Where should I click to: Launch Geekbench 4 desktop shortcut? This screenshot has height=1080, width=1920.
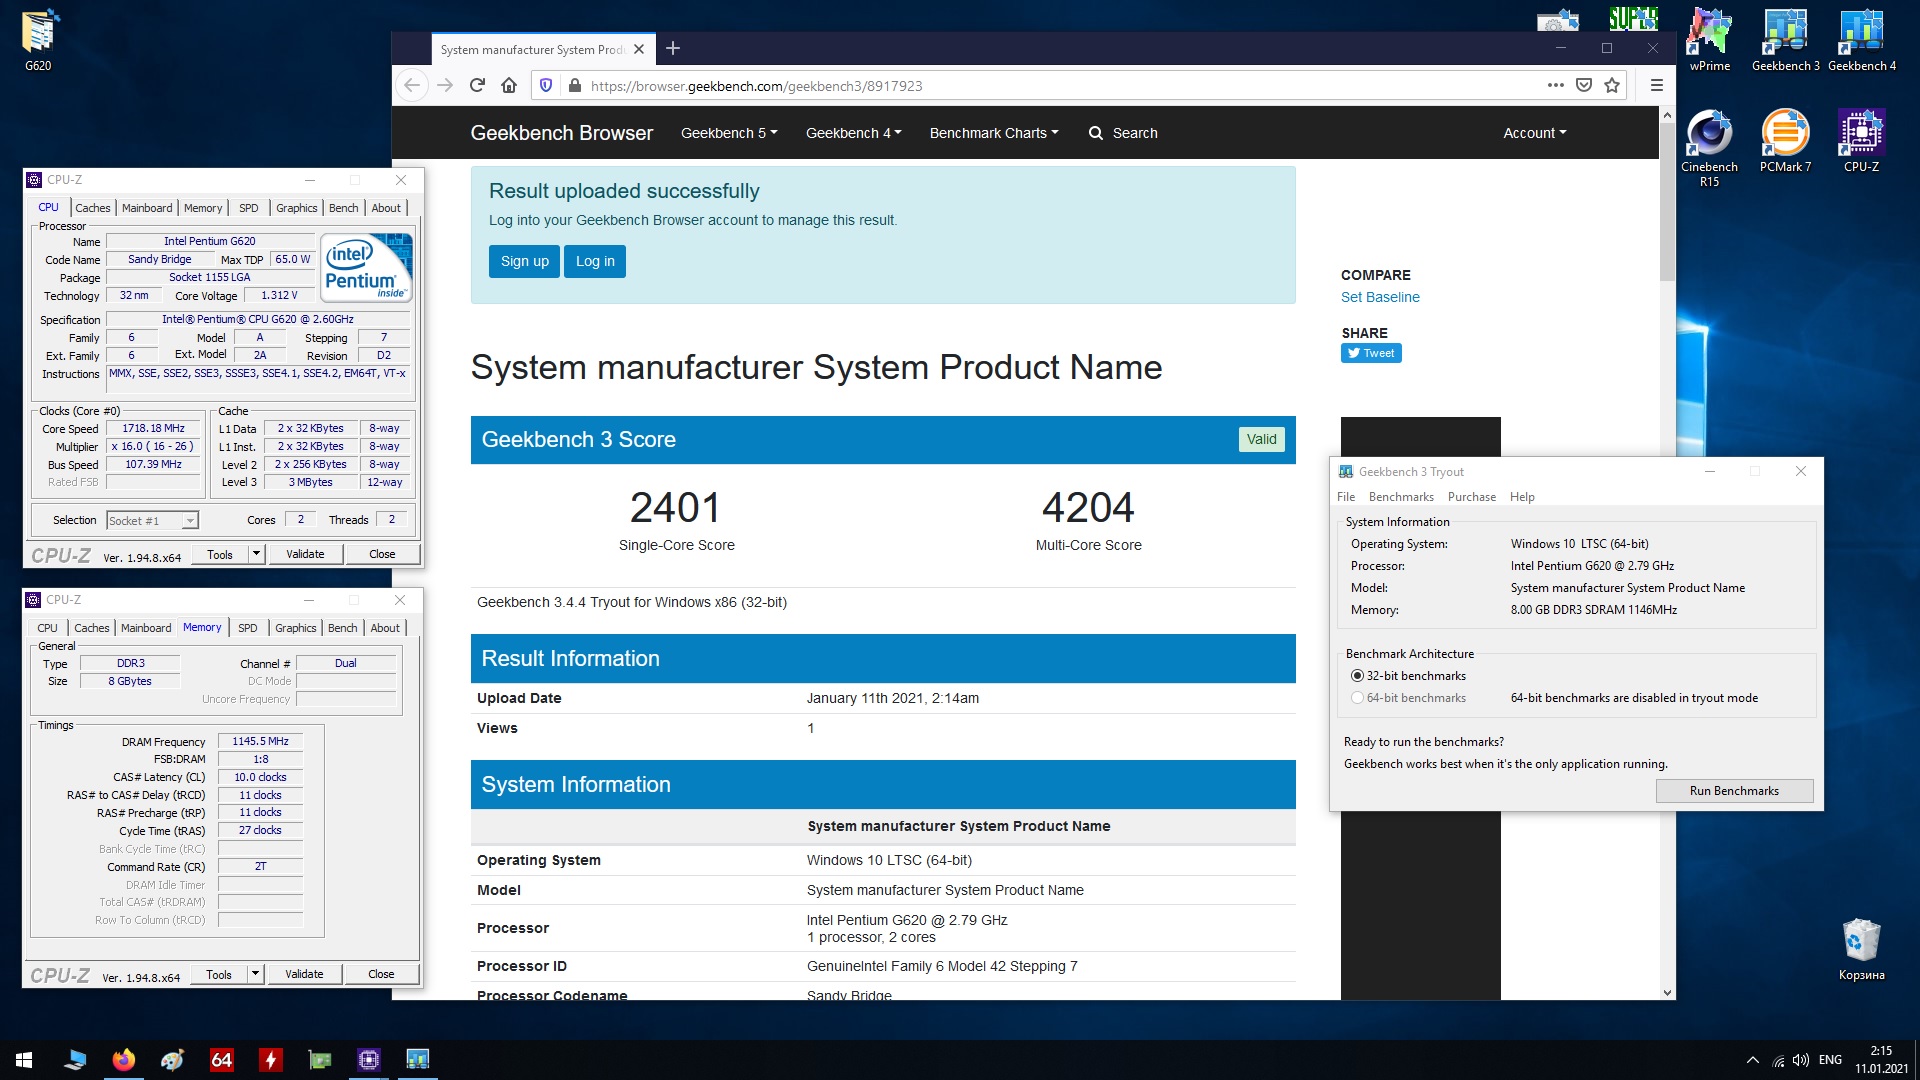tap(1861, 40)
